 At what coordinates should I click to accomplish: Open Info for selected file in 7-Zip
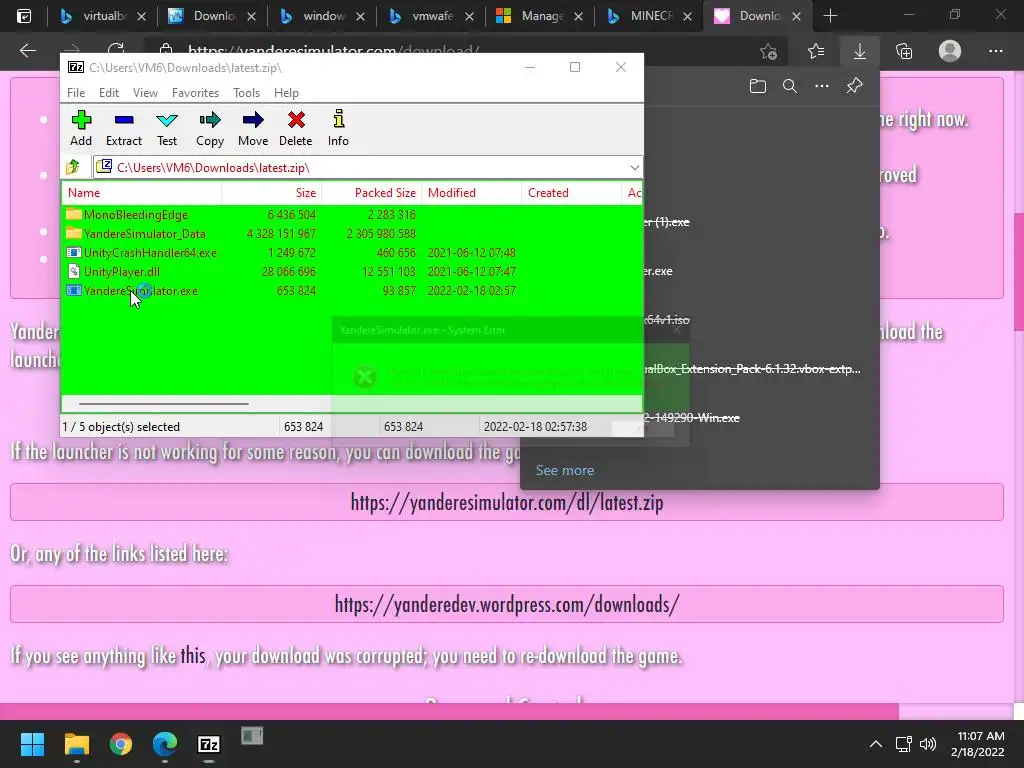coord(338,128)
